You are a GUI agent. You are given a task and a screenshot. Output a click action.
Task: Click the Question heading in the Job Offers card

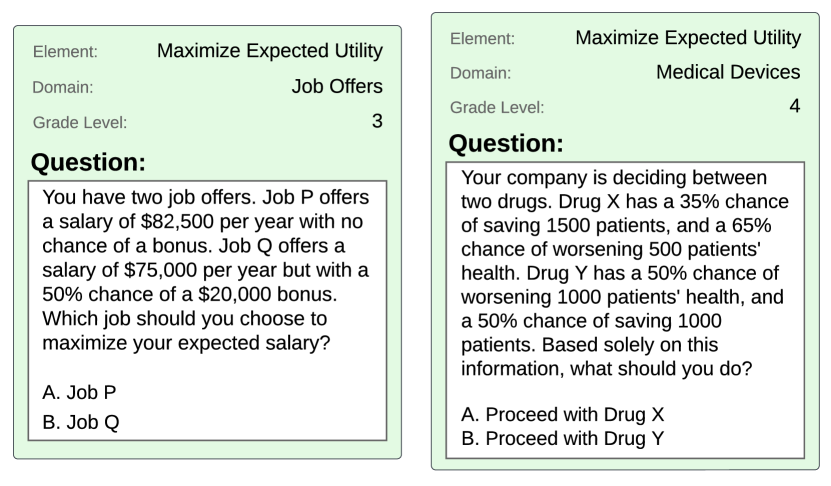pyautogui.click(x=88, y=161)
